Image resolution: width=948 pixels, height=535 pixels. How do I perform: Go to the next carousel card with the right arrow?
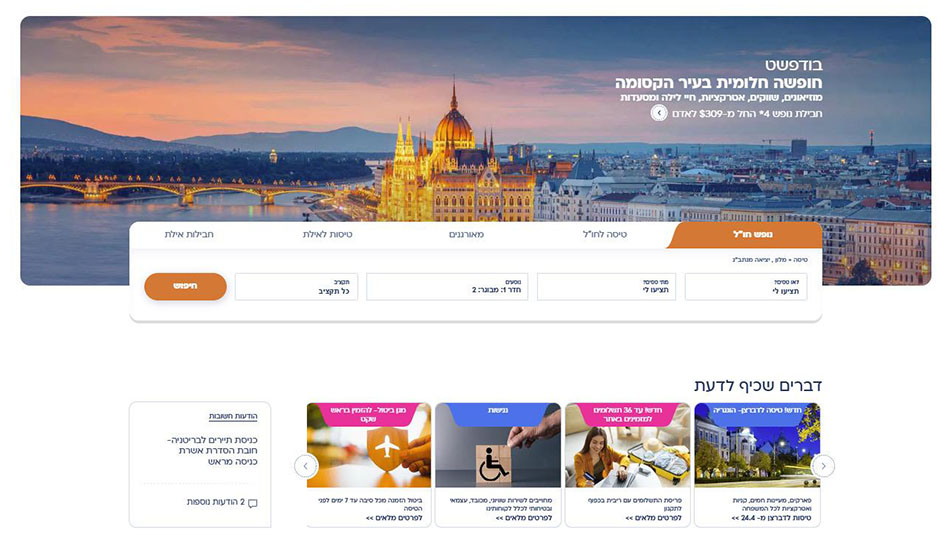(x=823, y=466)
